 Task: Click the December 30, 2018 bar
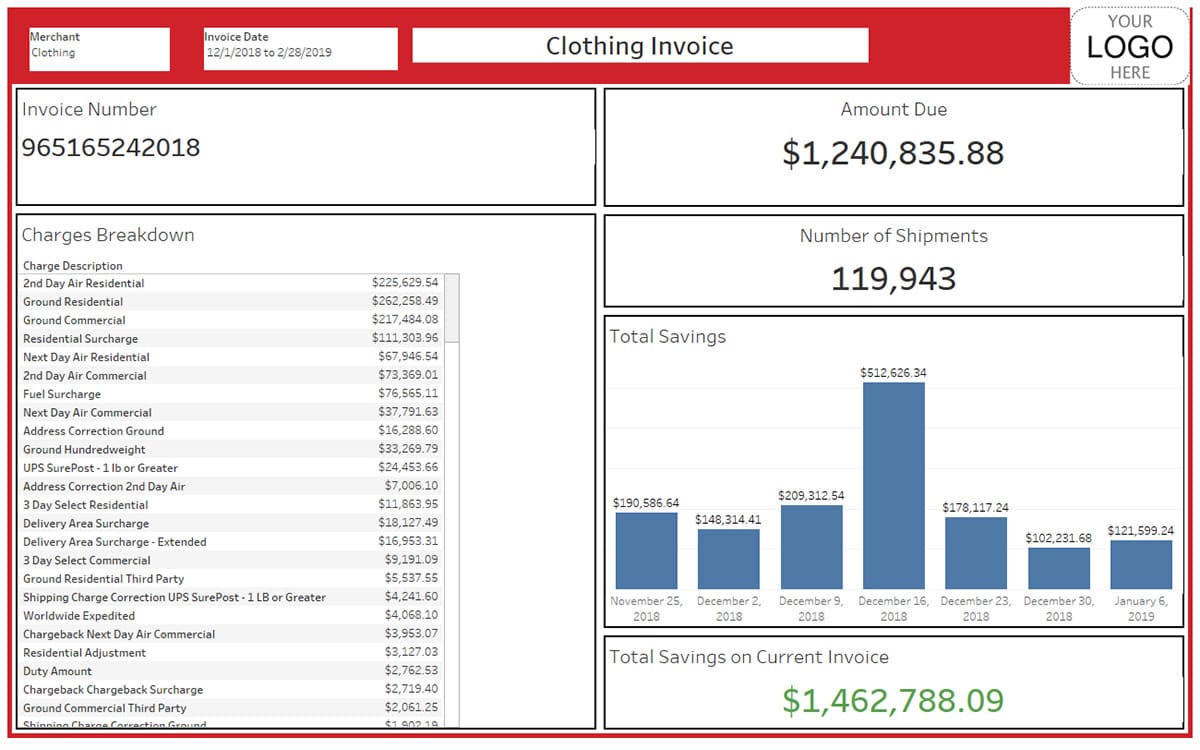tap(1058, 567)
